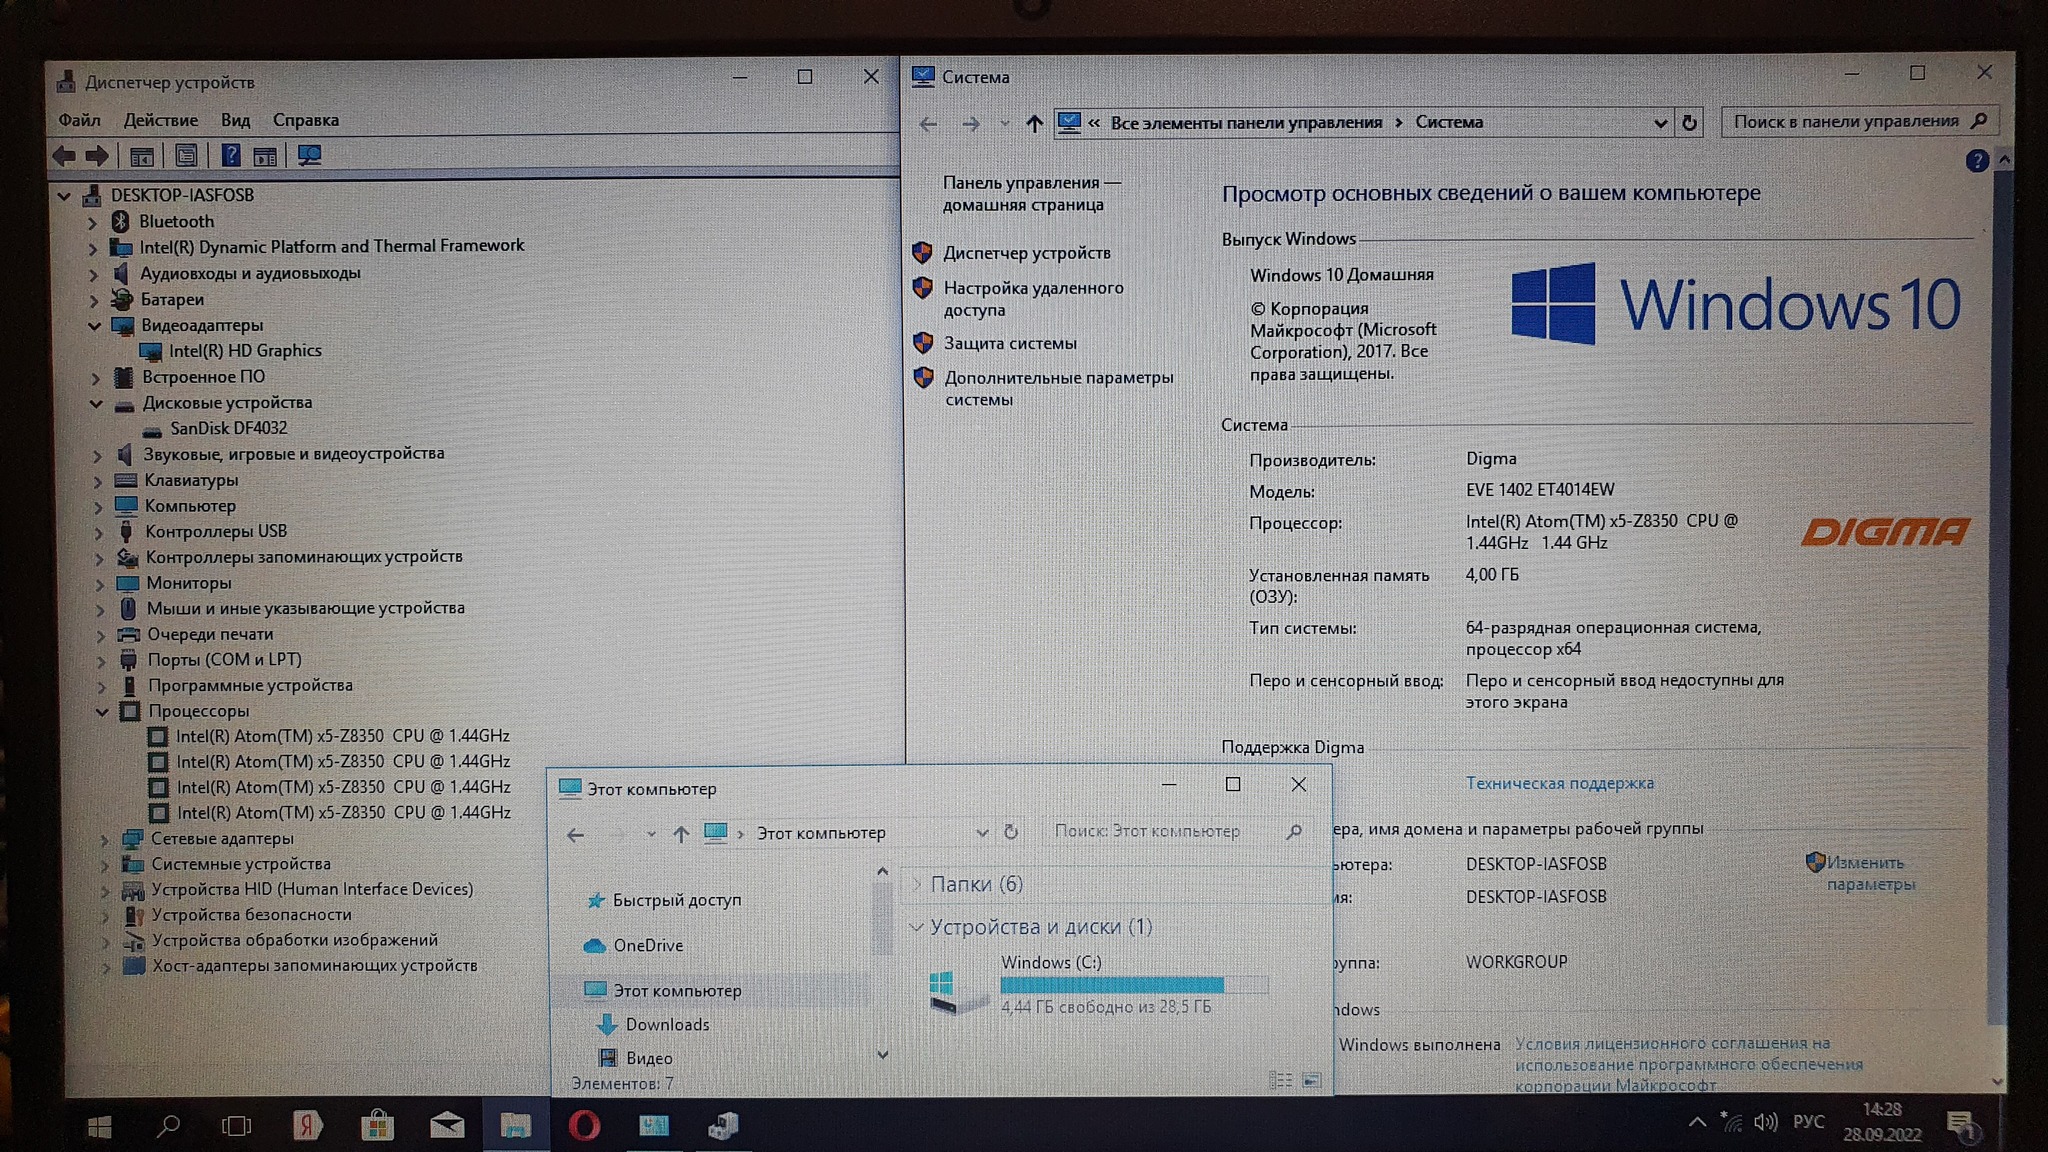Open Действие menu in Device Manager

160,120
